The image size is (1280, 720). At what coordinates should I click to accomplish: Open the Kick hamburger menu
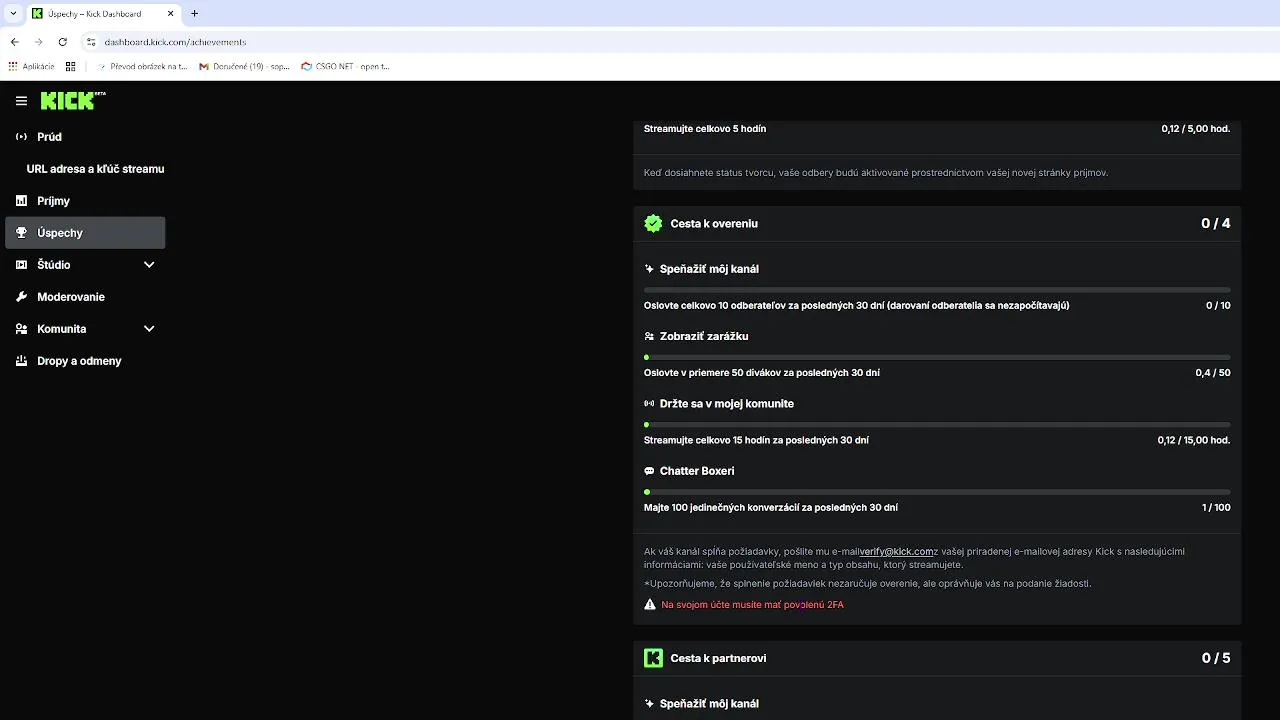(x=21, y=101)
